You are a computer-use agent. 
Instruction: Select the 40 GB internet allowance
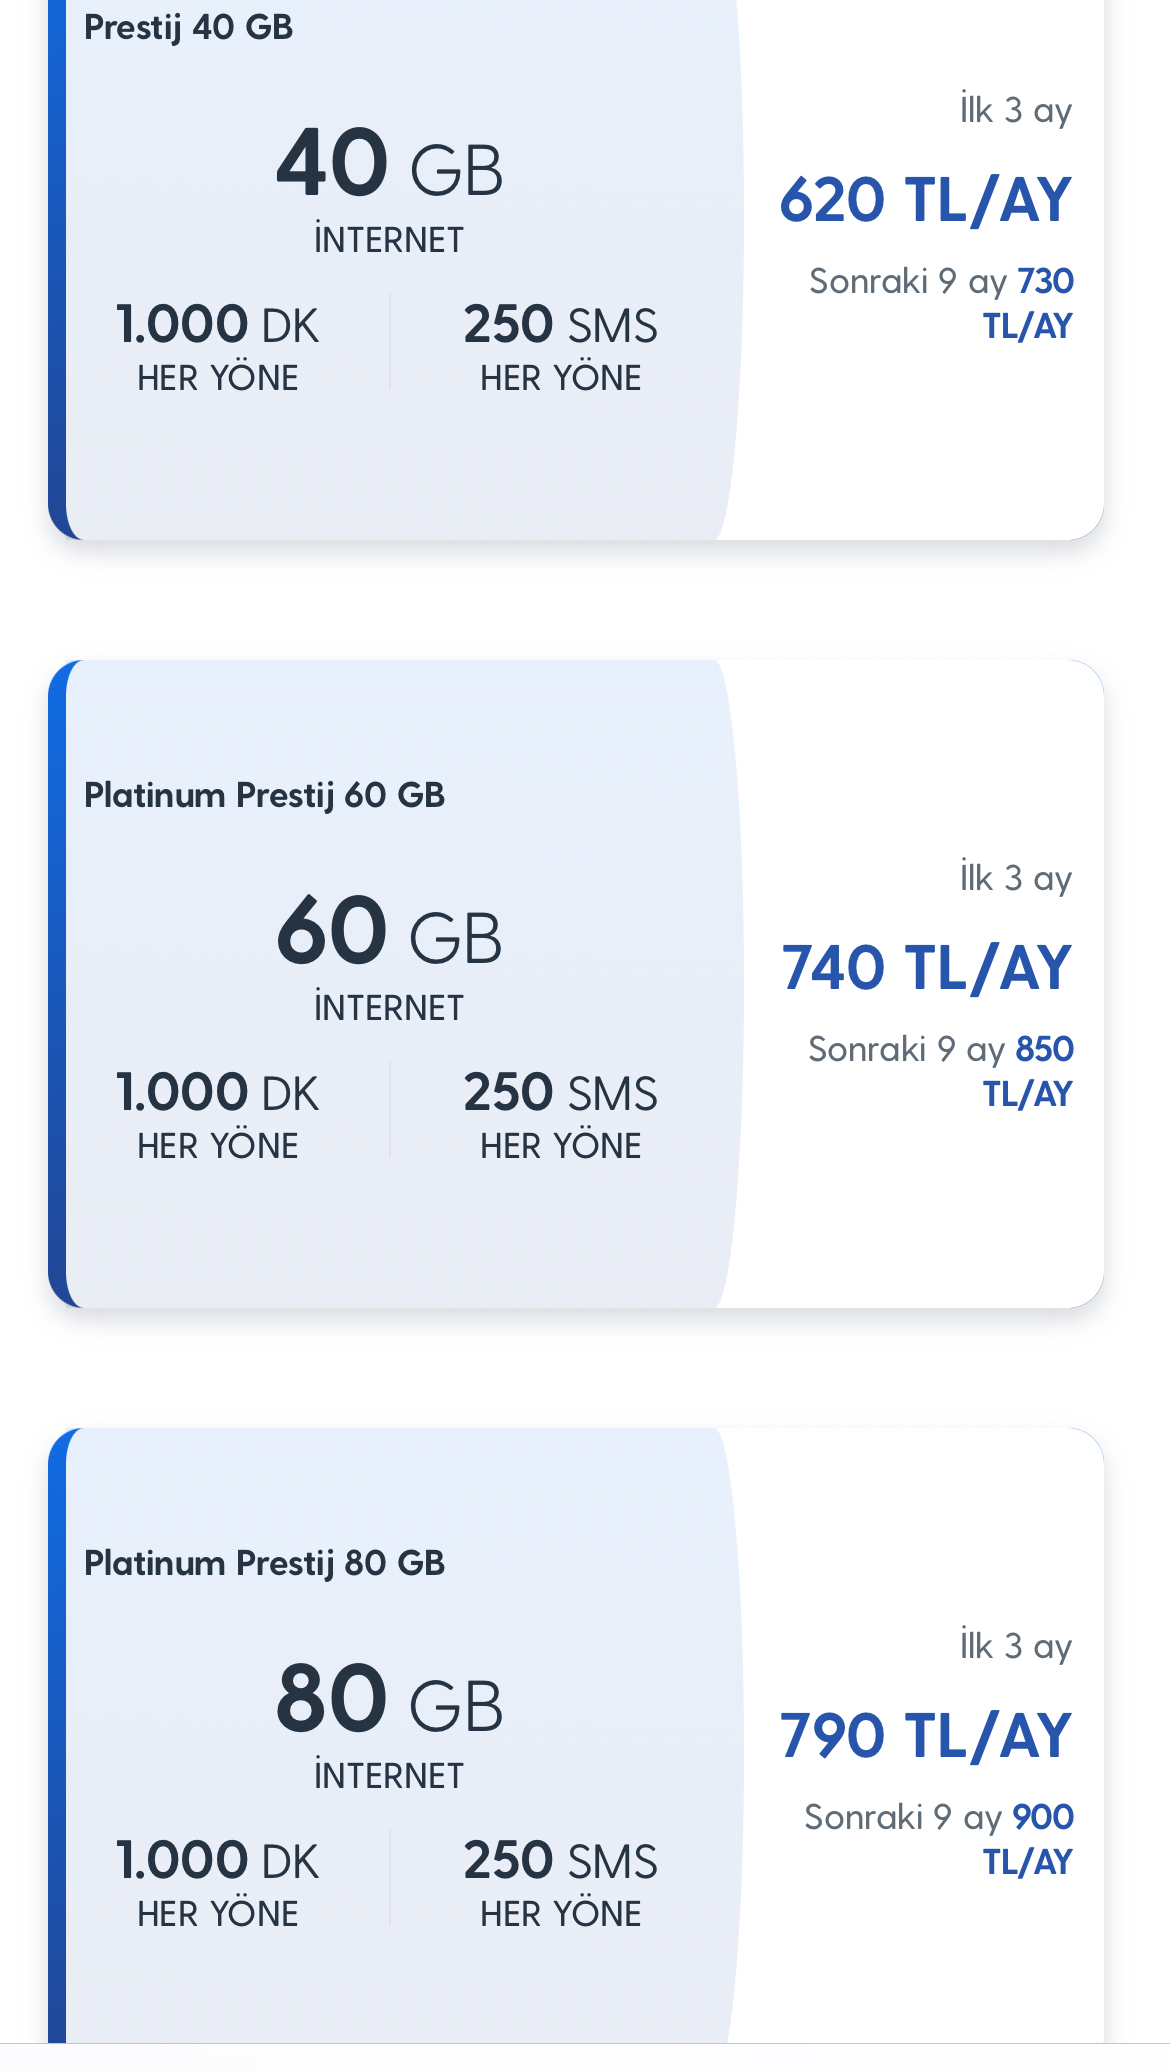tap(389, 188)
